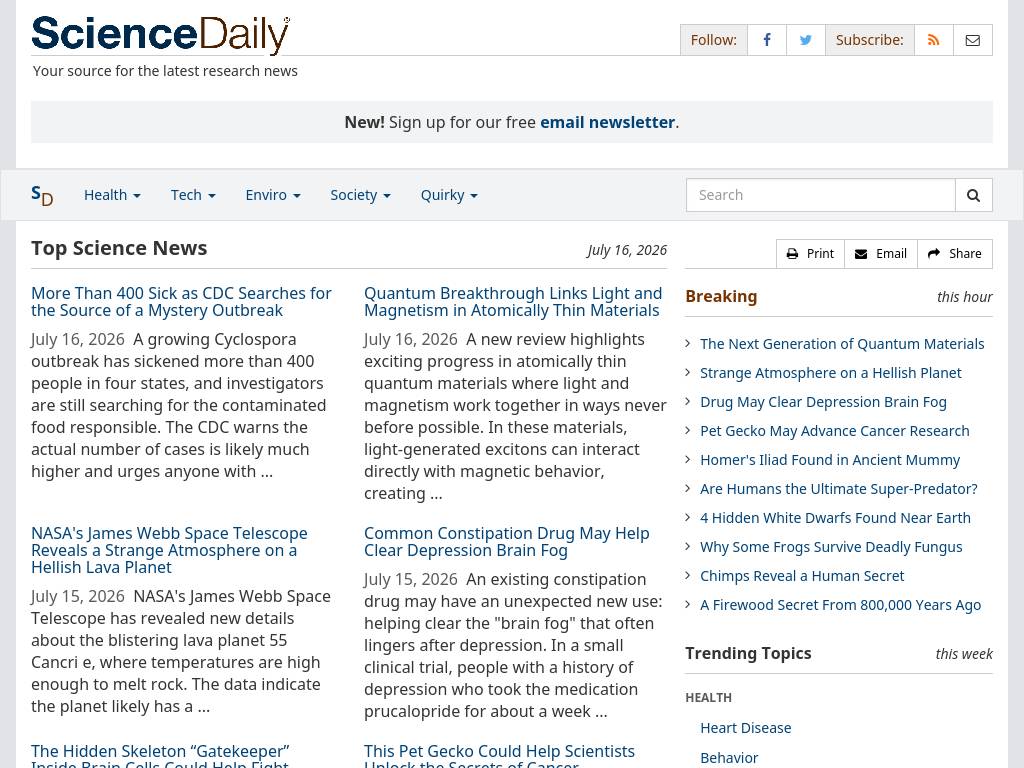Viewport: 1024px width, 768px height.
Task: Open Common Constipation Drug article headline
Action: tap(507, 541)
